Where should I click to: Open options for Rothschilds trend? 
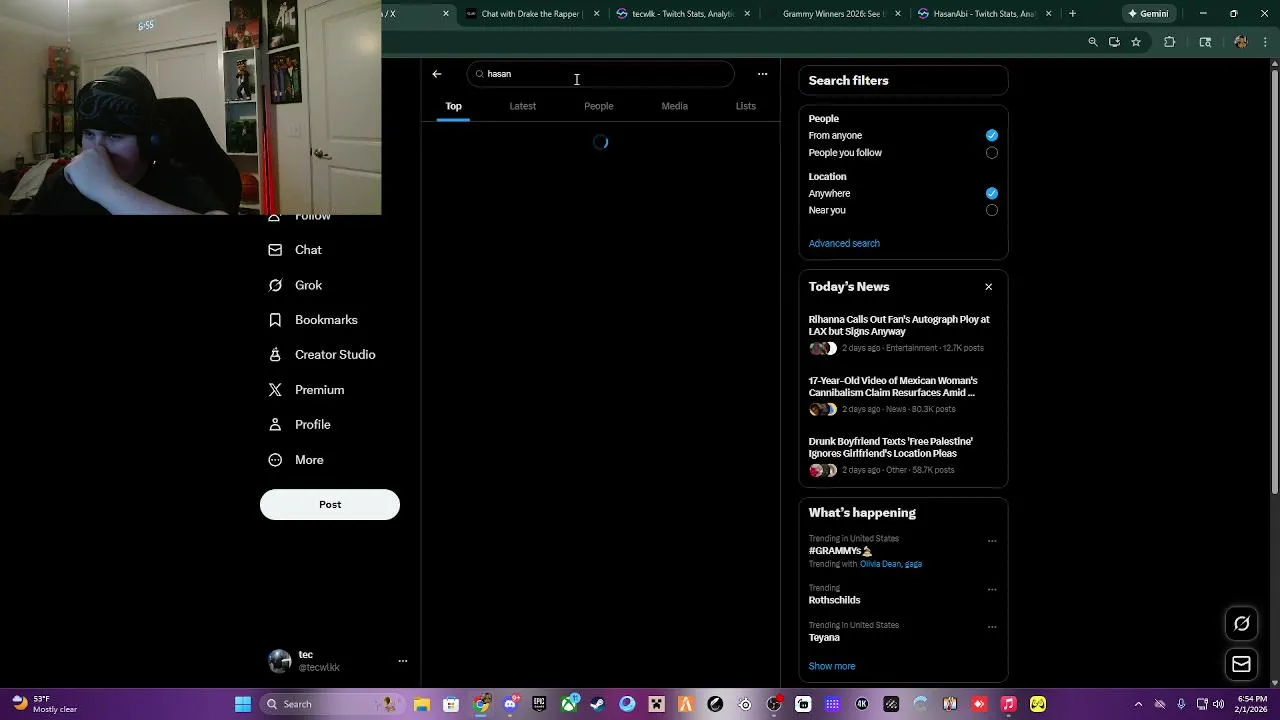[x=992, y=590]
